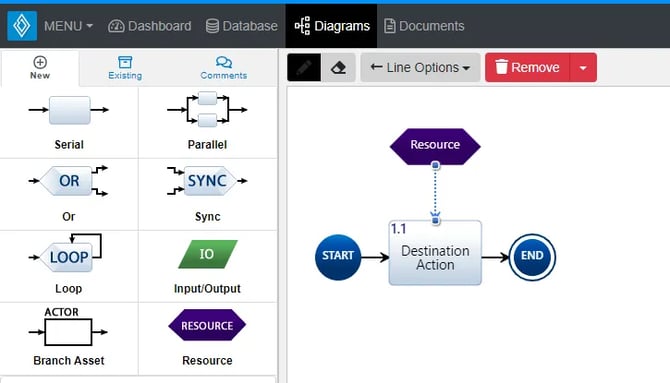The width and height of the screenshot is (670, 383).
Task: Click the dotted line's bottom handle
Action: click(x=435, y=221)
